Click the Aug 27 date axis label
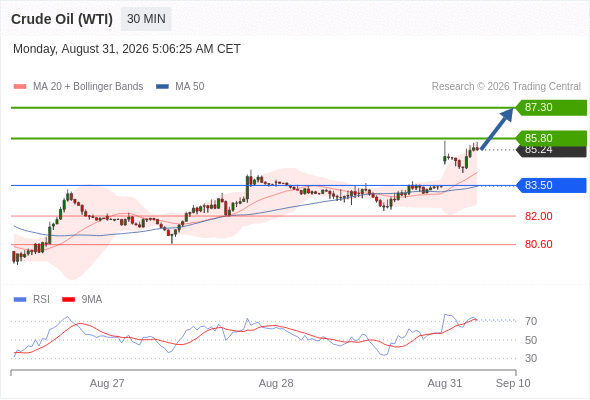Screen dimensions: 590x400 click(107, 383)
